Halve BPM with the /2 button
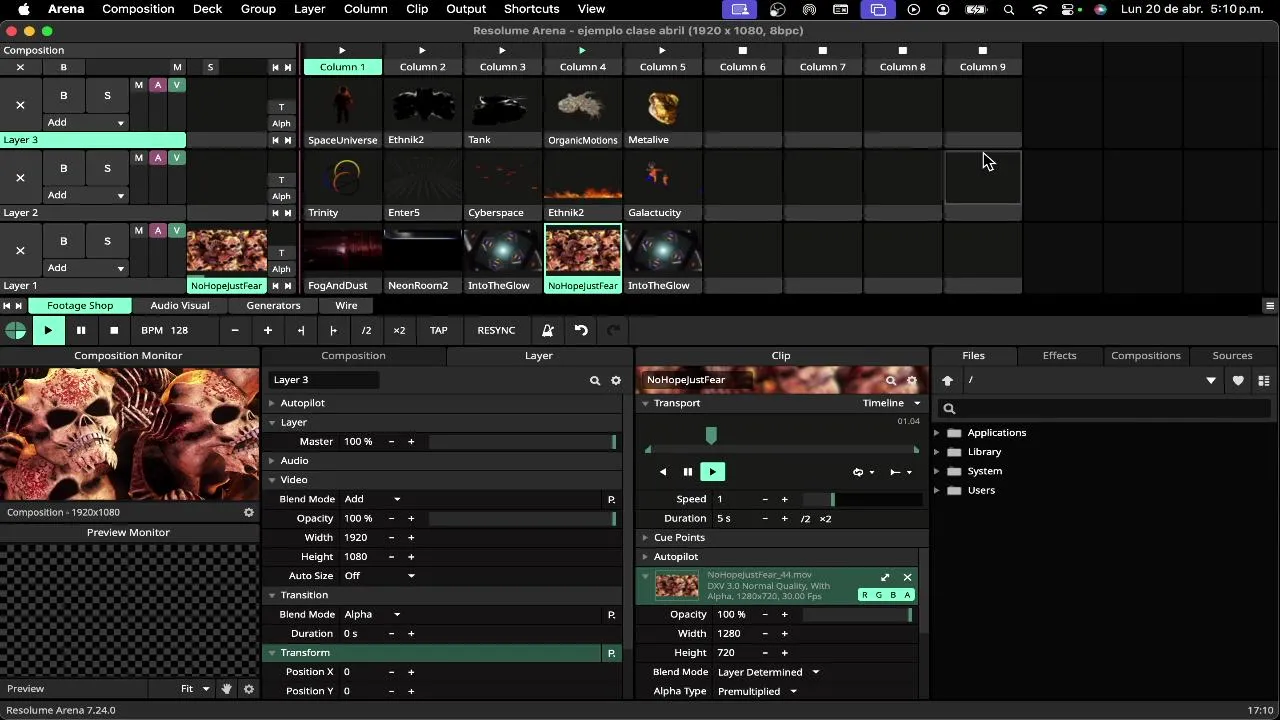This screenshot has width=1280, height=720. tap(366, 331)
